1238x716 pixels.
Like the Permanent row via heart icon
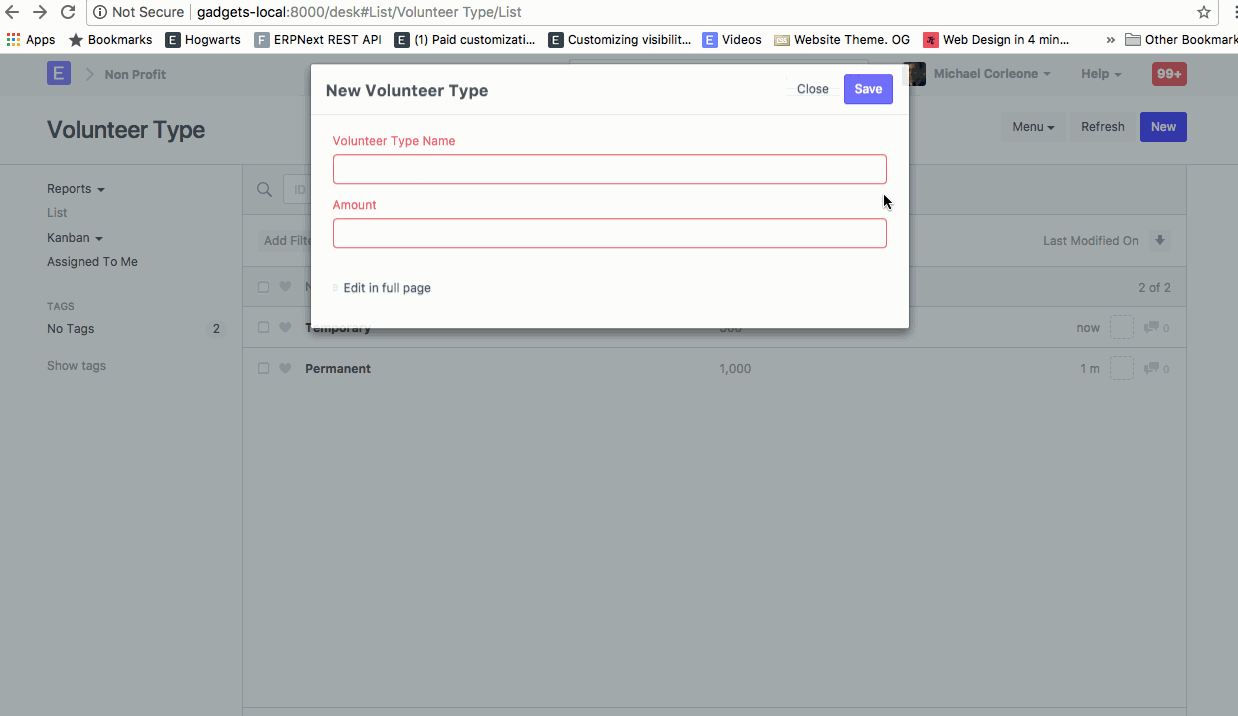285,368
